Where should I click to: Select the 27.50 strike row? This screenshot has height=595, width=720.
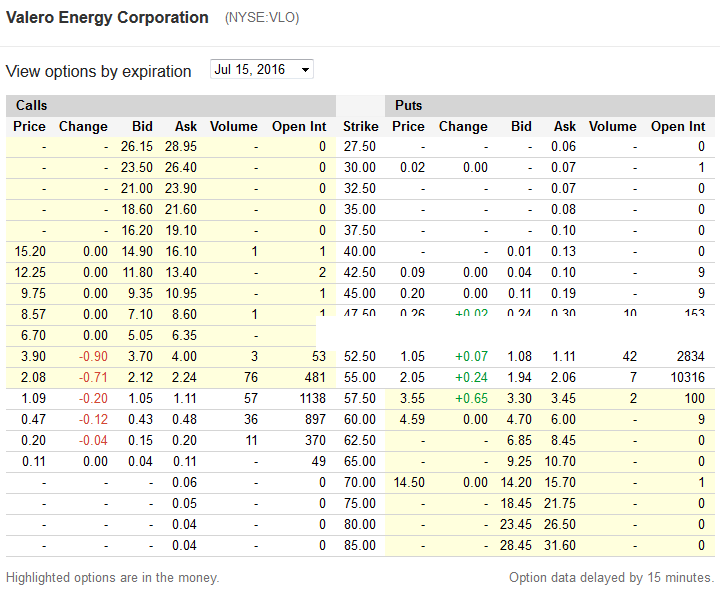pyautogui.click(x=360, y=146)
